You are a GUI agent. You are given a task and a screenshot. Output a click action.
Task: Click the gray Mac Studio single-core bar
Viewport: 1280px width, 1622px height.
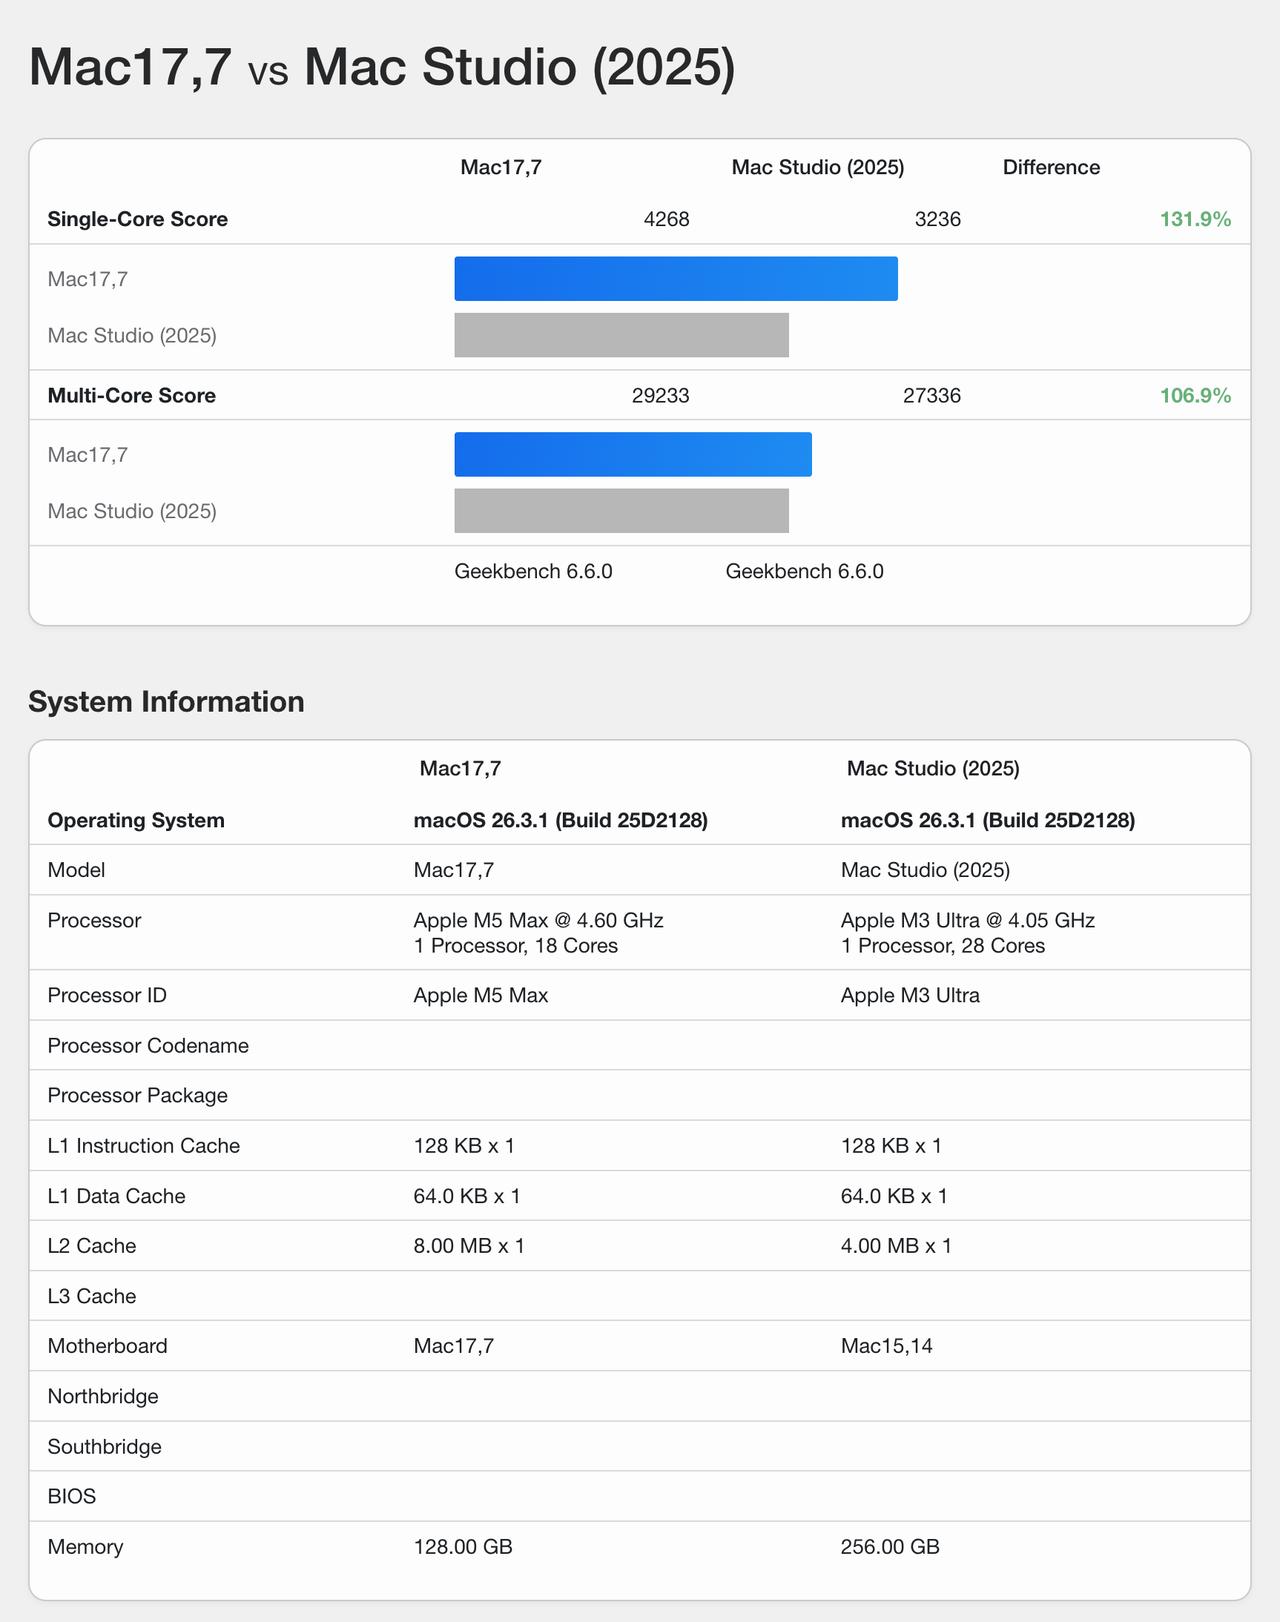coord(622,335)
